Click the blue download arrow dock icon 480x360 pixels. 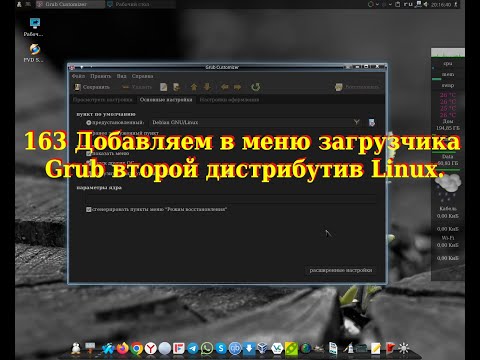point(249,349)
